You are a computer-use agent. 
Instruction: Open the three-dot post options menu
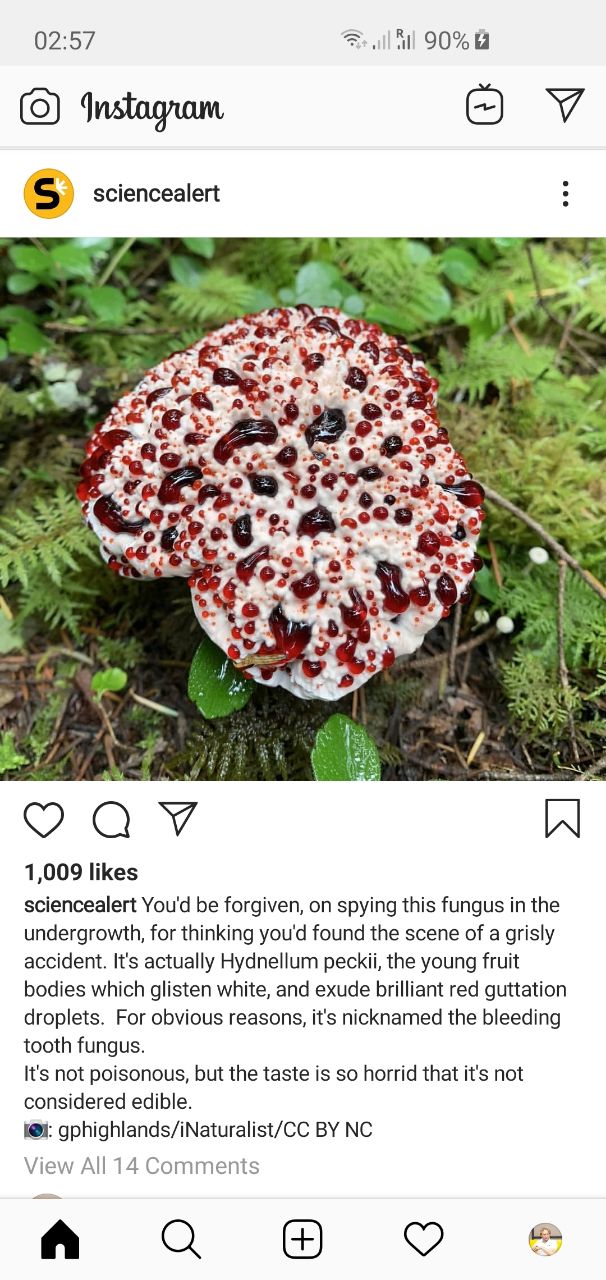coord(565,194)
